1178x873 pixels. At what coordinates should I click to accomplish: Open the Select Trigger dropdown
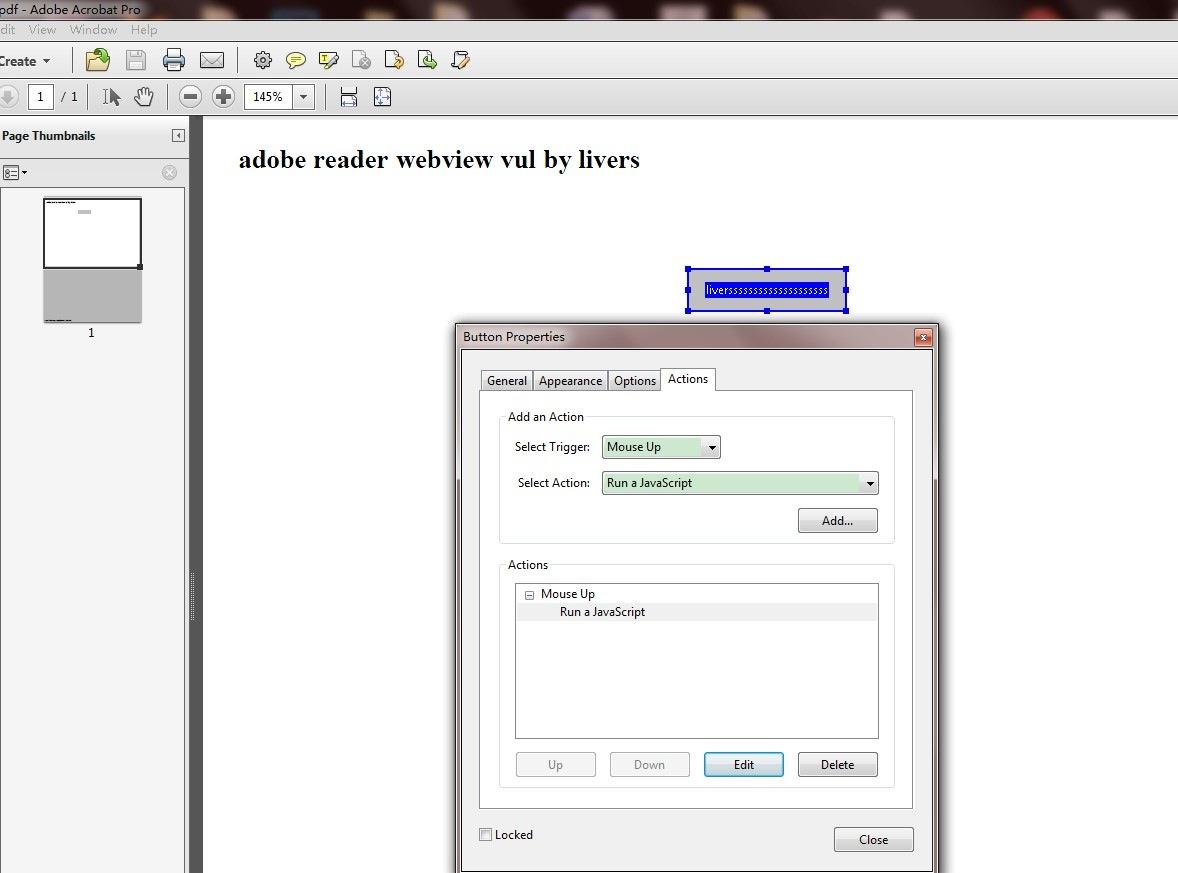(712, 448)
